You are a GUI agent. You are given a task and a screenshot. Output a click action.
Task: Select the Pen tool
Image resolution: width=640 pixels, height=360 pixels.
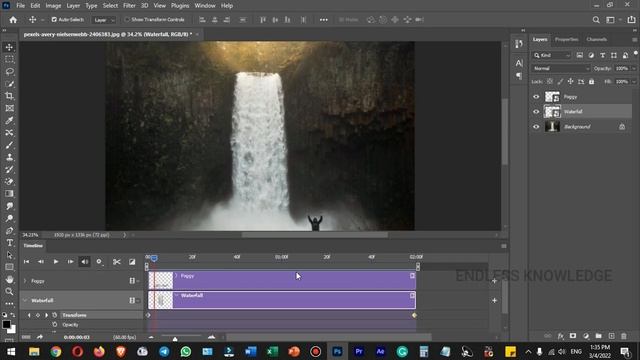click(9, 231)
